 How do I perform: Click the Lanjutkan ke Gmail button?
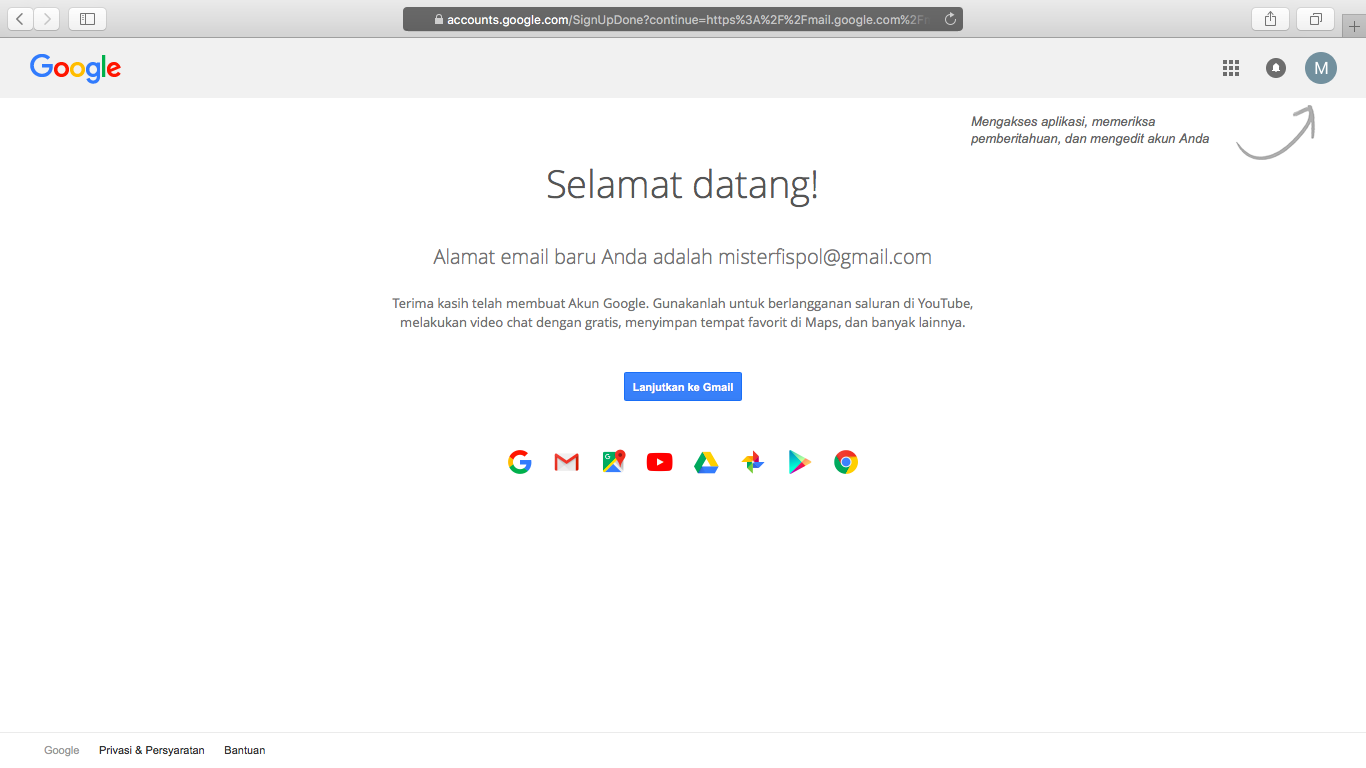click(683, 387)
